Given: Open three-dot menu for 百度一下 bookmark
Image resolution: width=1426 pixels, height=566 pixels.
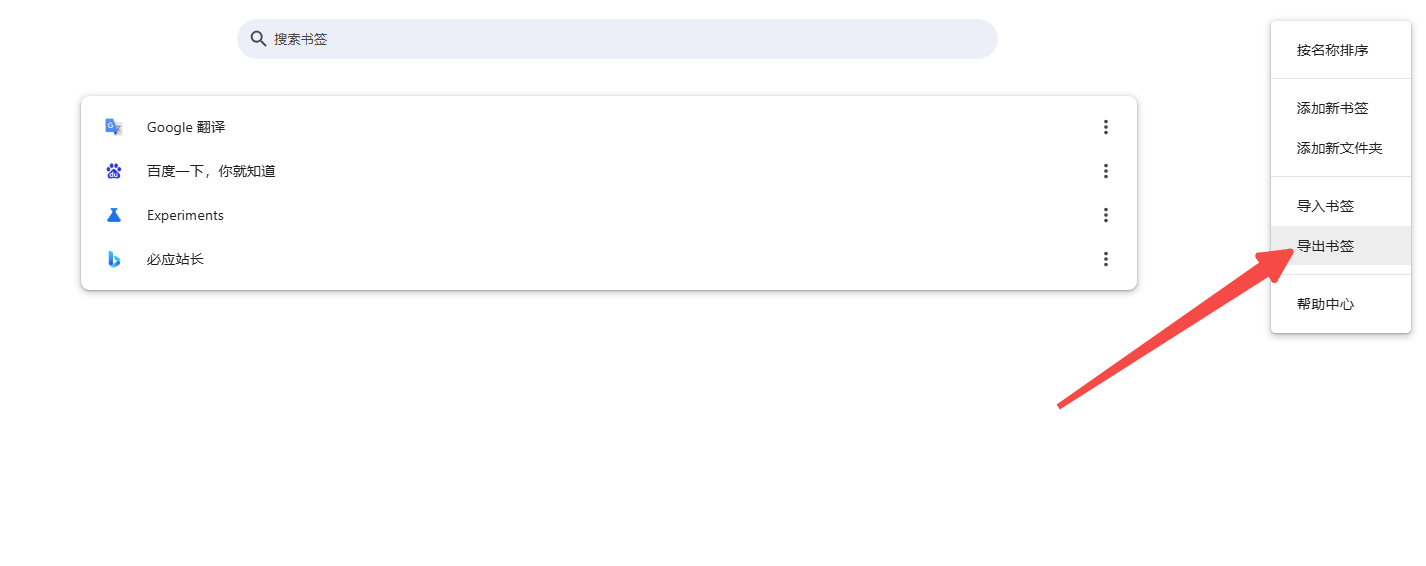Looking at the screenshot, I should tap(1106, 171).
